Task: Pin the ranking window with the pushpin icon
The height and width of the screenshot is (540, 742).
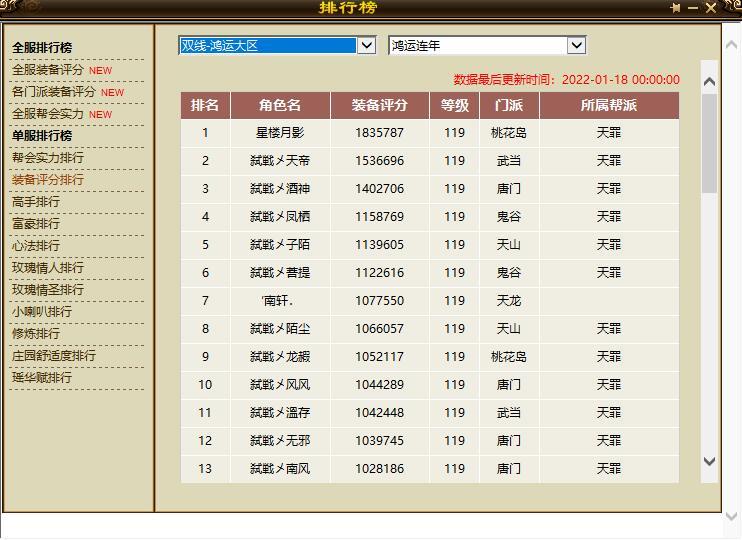Action: [676, 8]
